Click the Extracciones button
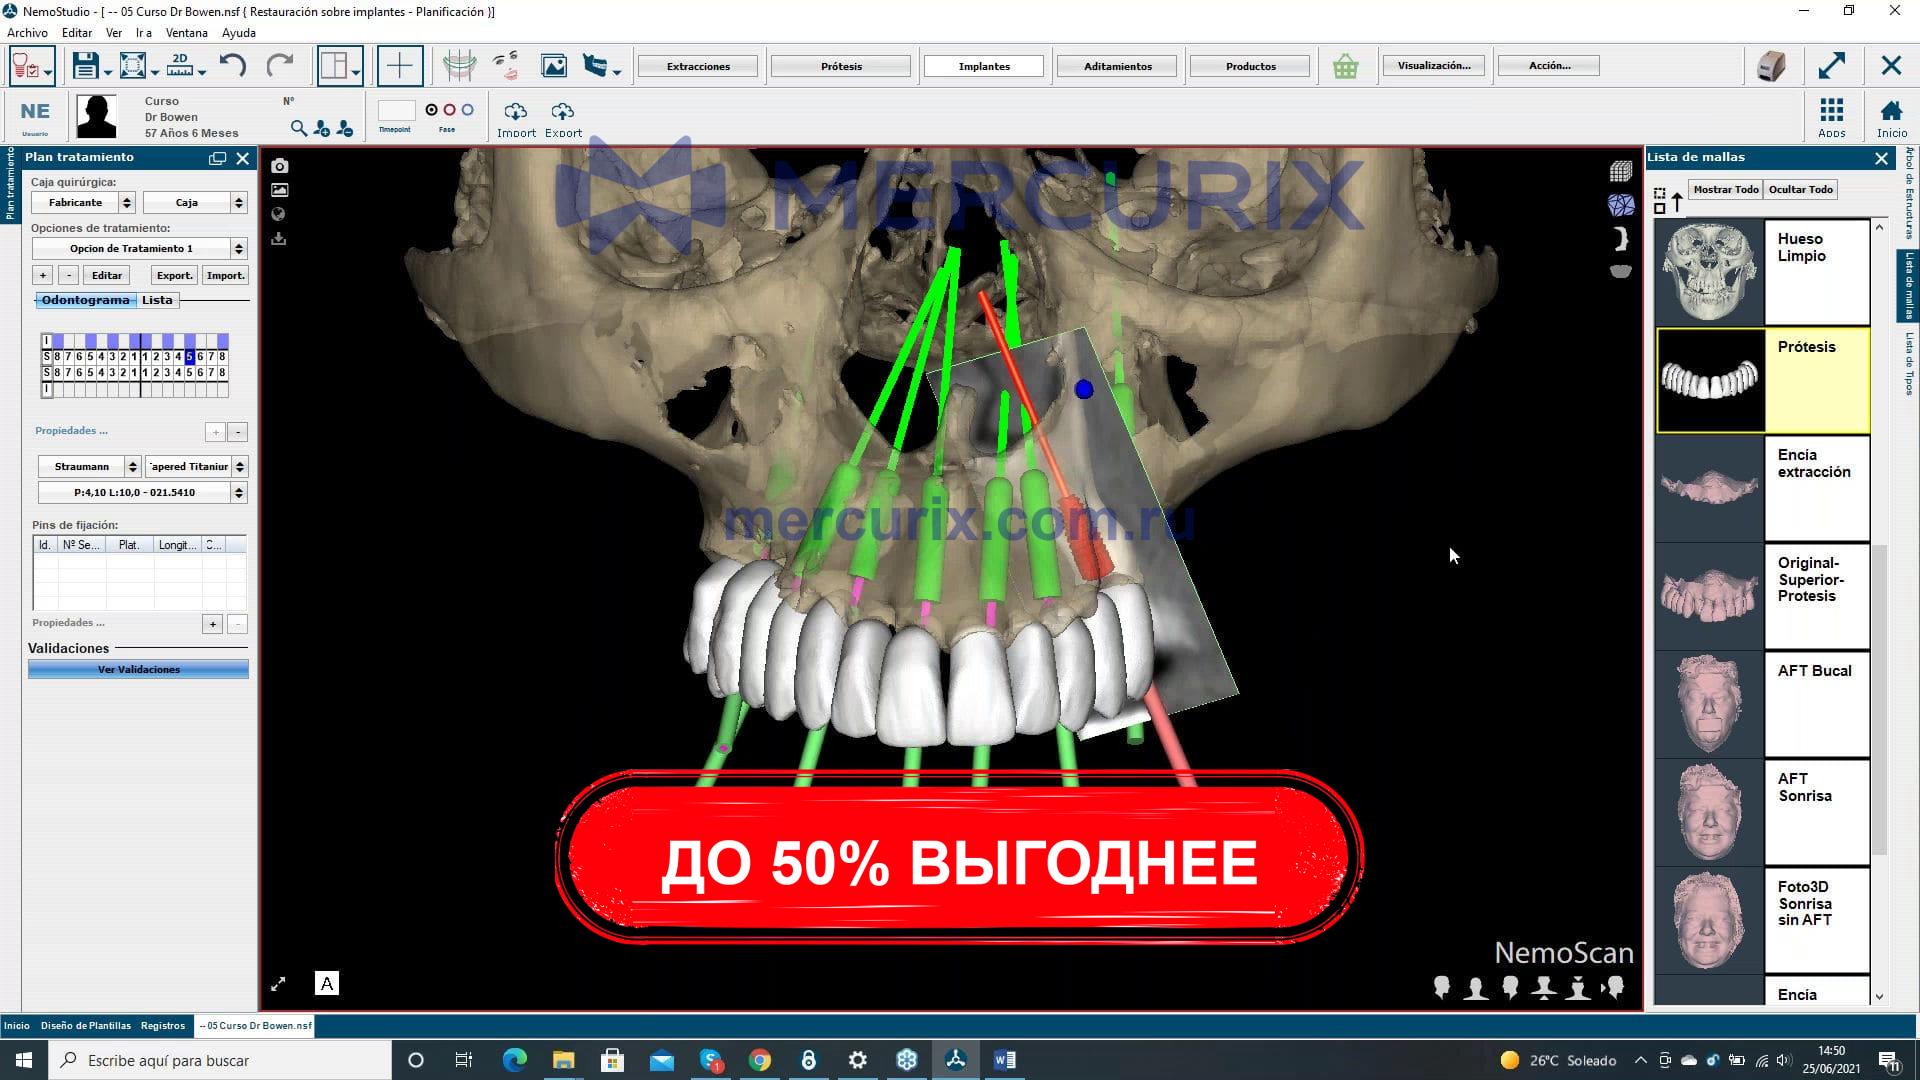This screenshot has height=1080, width=1920. pos(698,66)
